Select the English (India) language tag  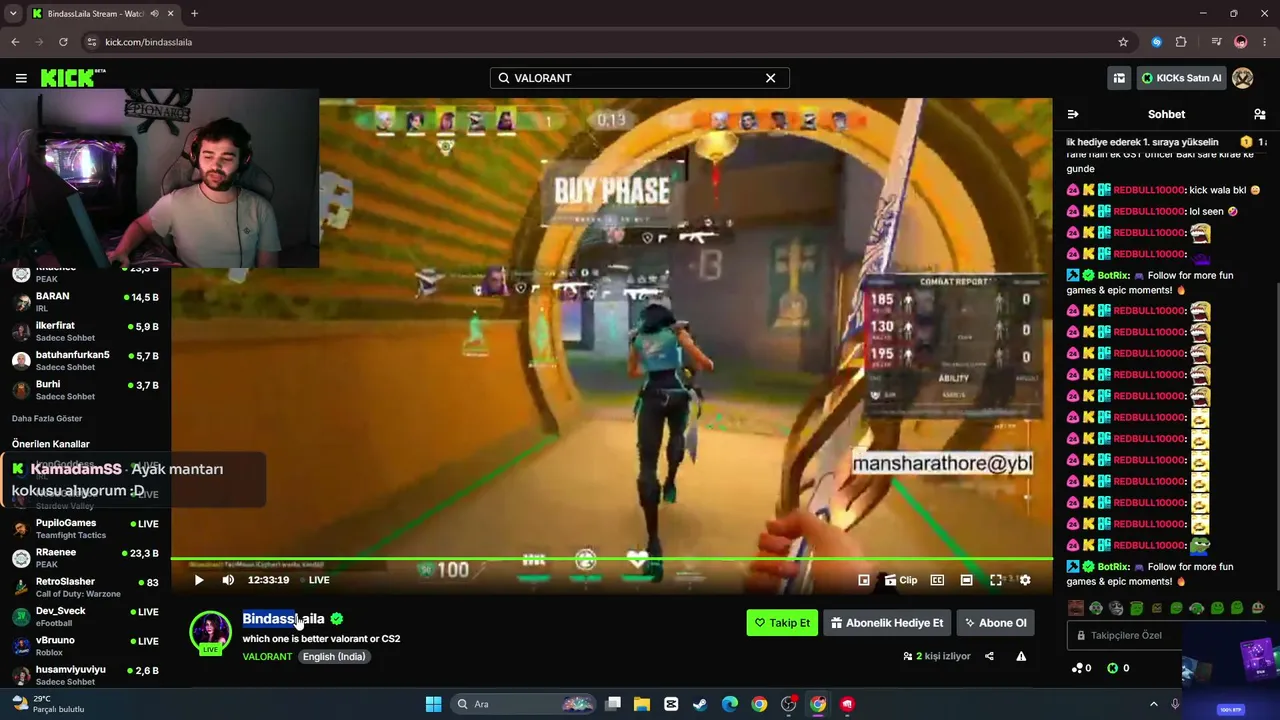coord(334,657)
